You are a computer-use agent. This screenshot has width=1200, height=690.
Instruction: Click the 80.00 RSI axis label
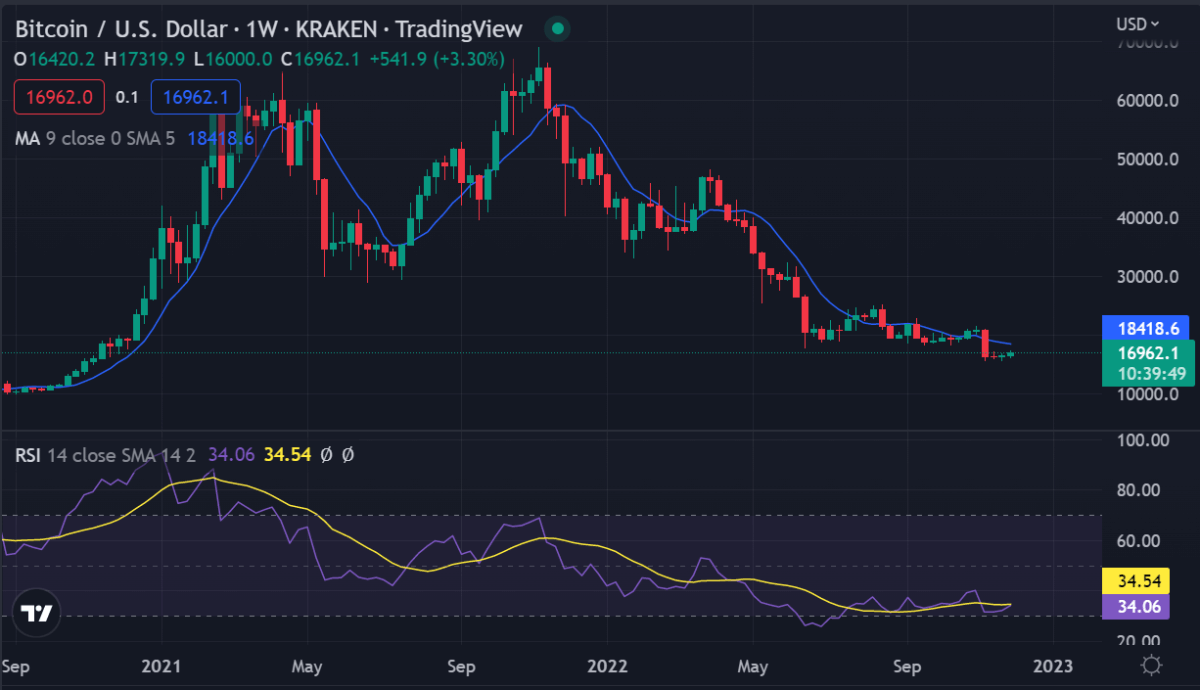[x=1139, y=490]
